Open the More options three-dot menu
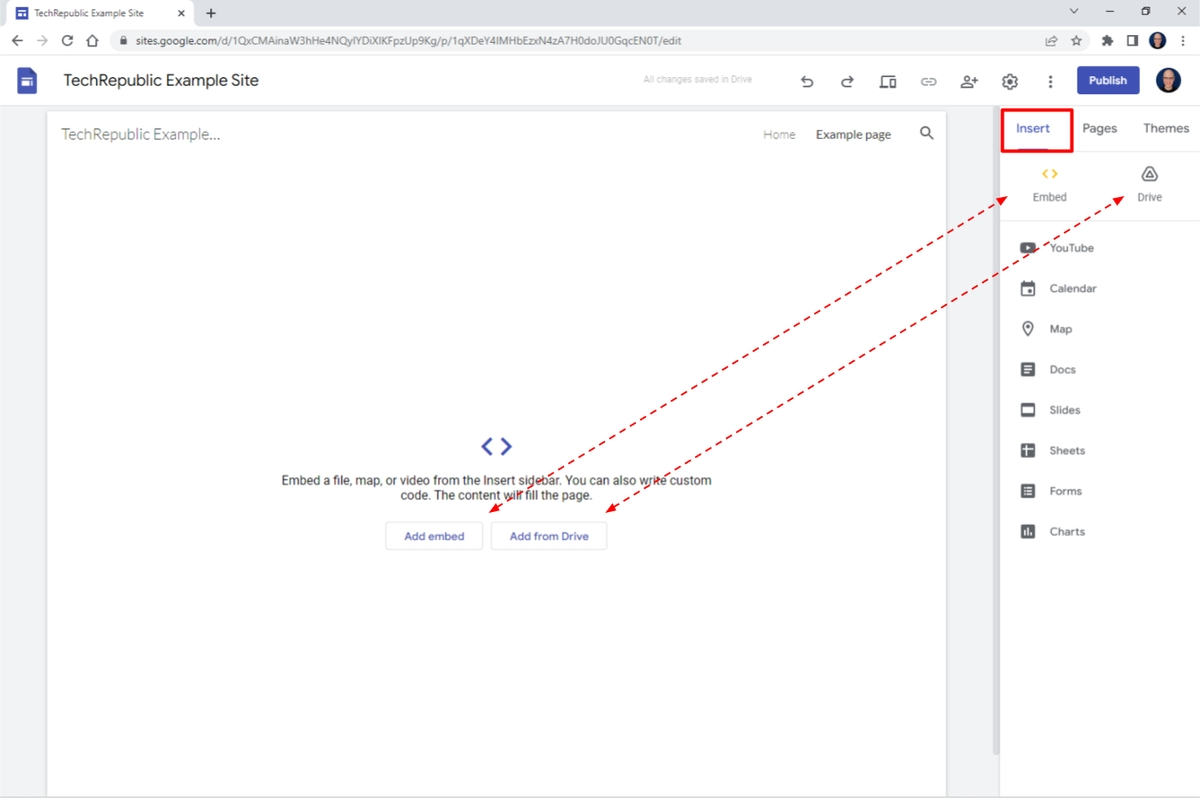 1050,81
